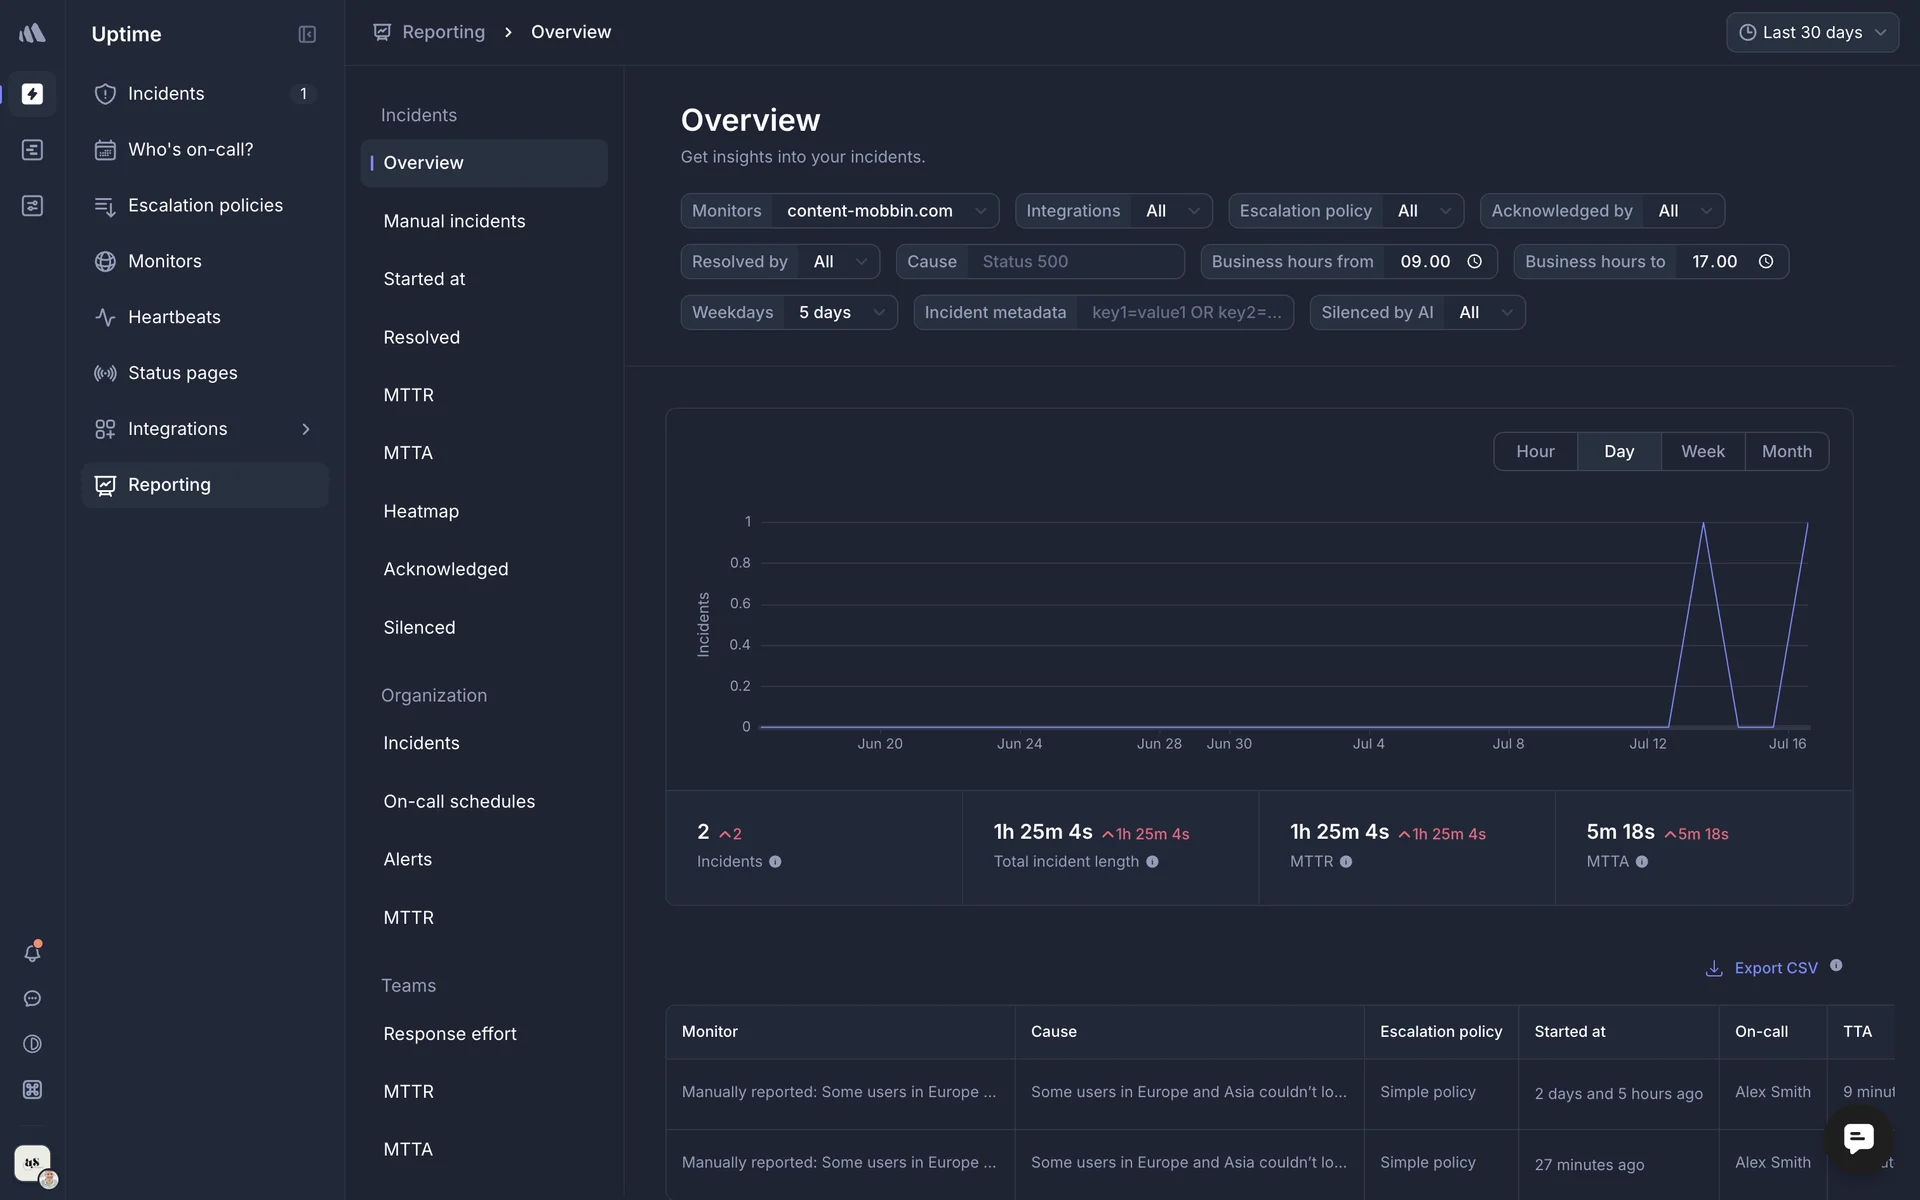Expand the Integrations sidebar submenu
1920x1200 pixels.
(306, 429)
